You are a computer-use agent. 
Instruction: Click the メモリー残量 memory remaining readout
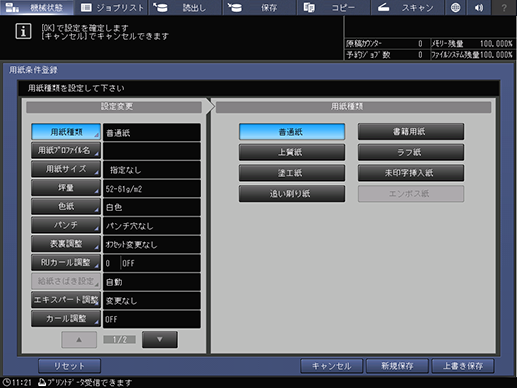(x=472, y=44)
